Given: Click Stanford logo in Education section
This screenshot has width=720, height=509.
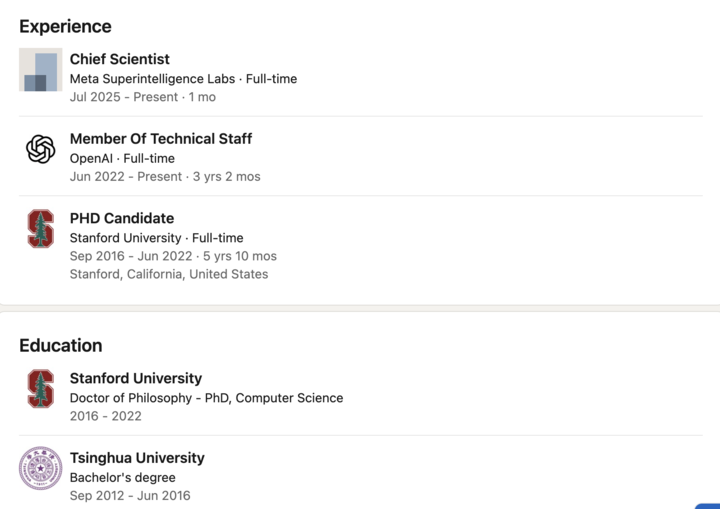Looking at the screenshot, I should point(40,389).
